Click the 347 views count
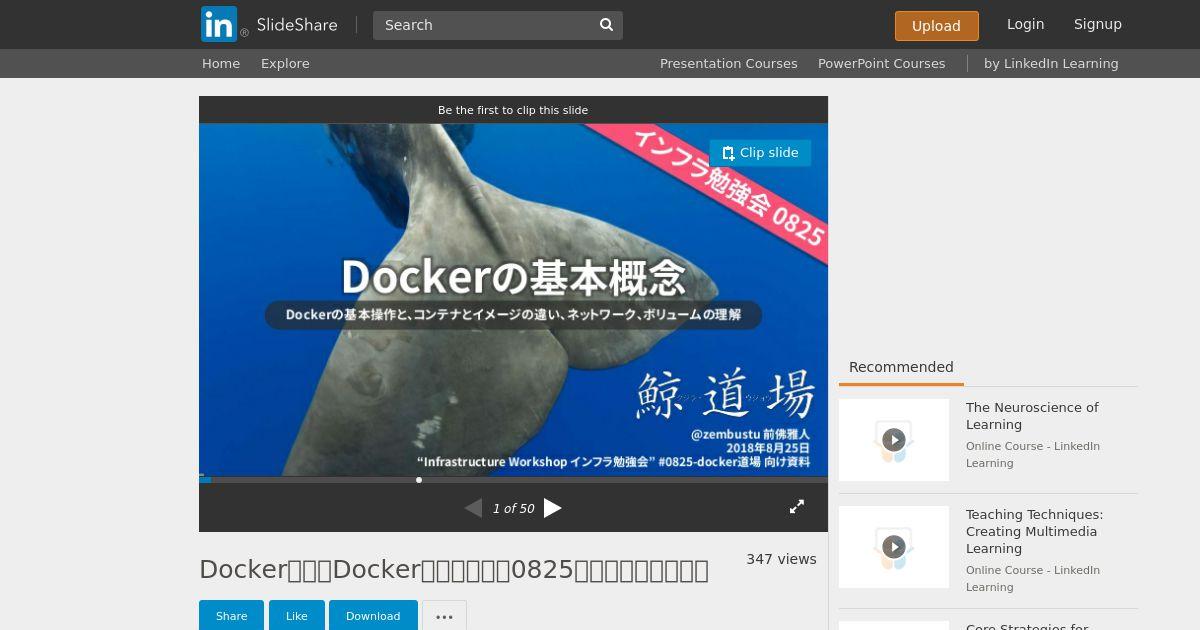The height and width of the screenshot is (630, 1200). (781, 559)
